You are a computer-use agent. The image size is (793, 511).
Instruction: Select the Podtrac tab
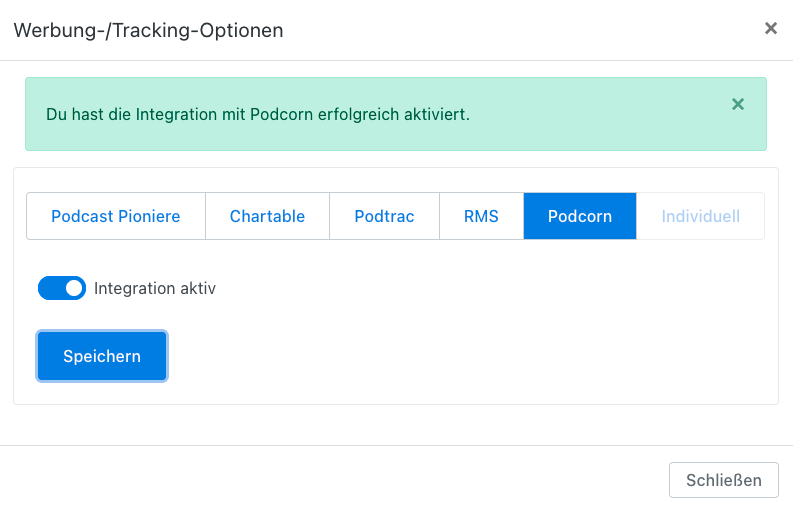pos(384,216)
